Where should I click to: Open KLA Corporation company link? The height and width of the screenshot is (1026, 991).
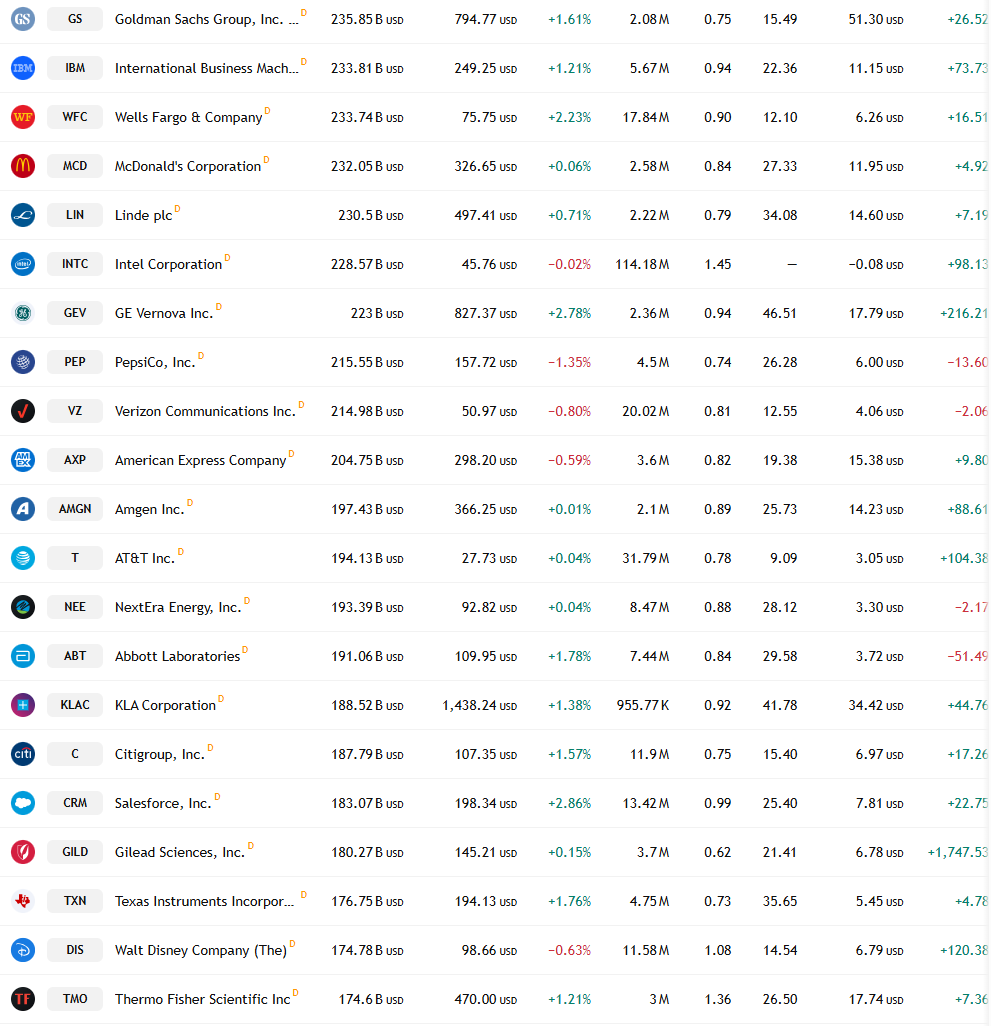165,706
